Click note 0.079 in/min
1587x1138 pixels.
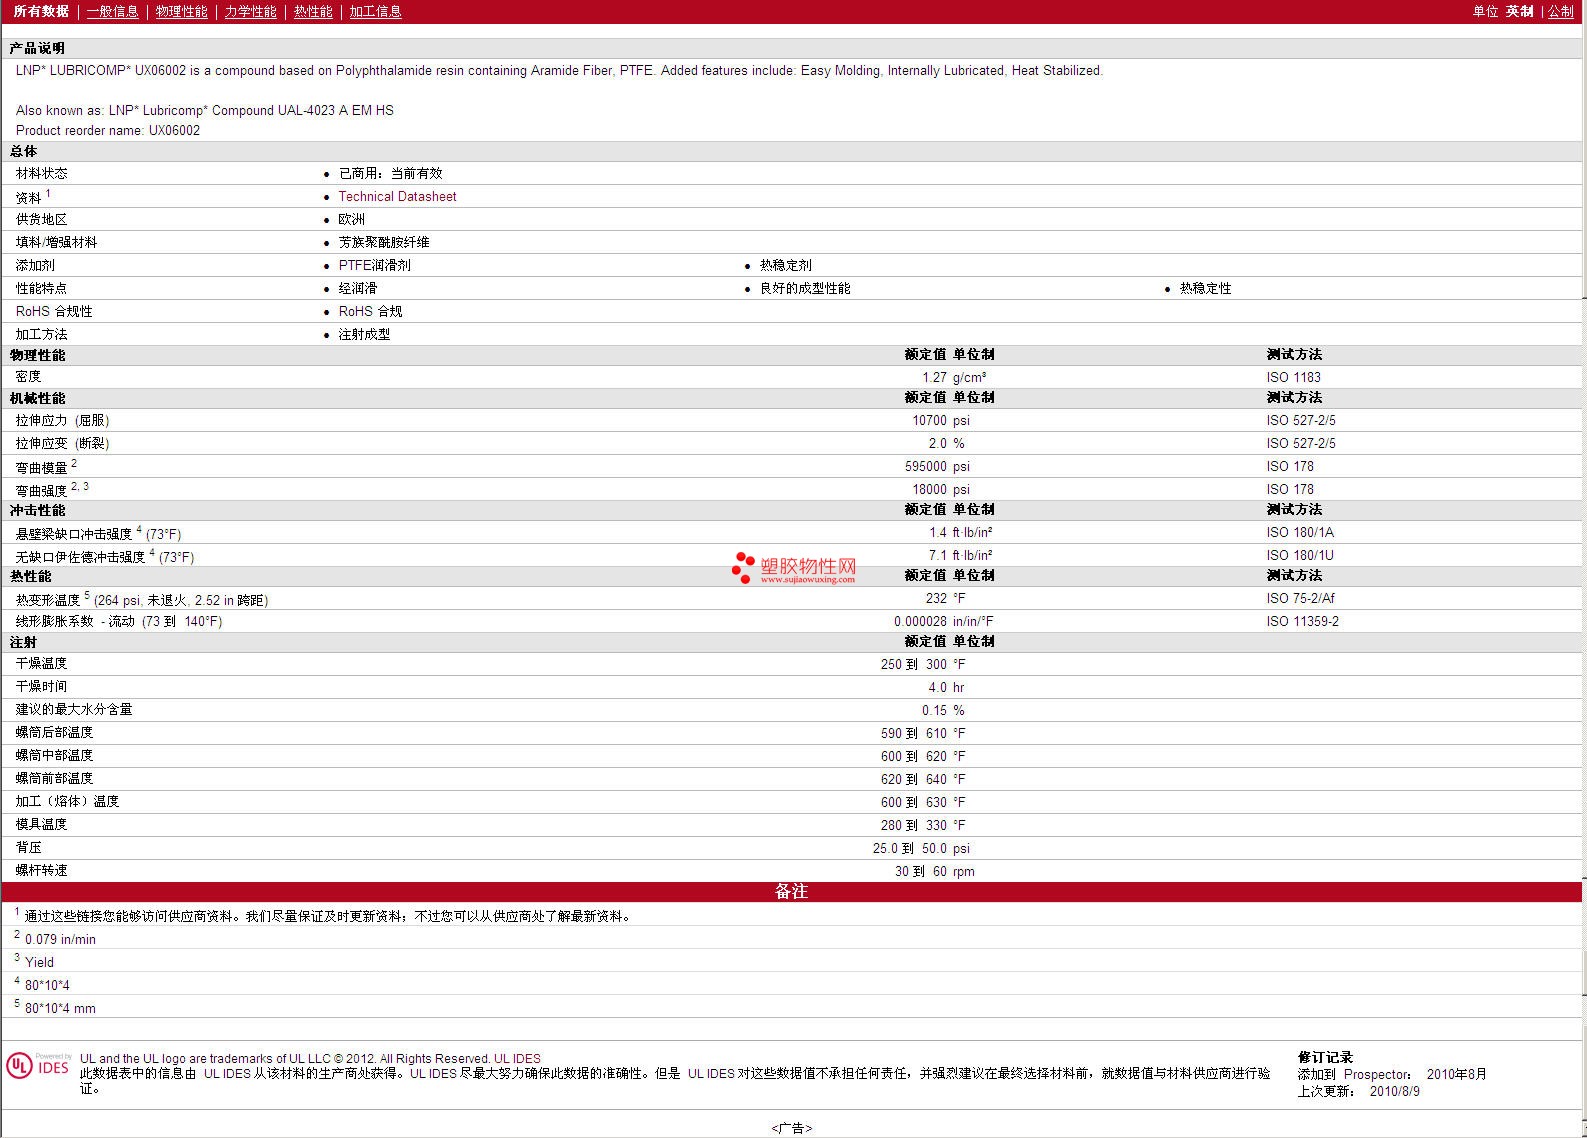pyautogui.click(x=60, y=939)
